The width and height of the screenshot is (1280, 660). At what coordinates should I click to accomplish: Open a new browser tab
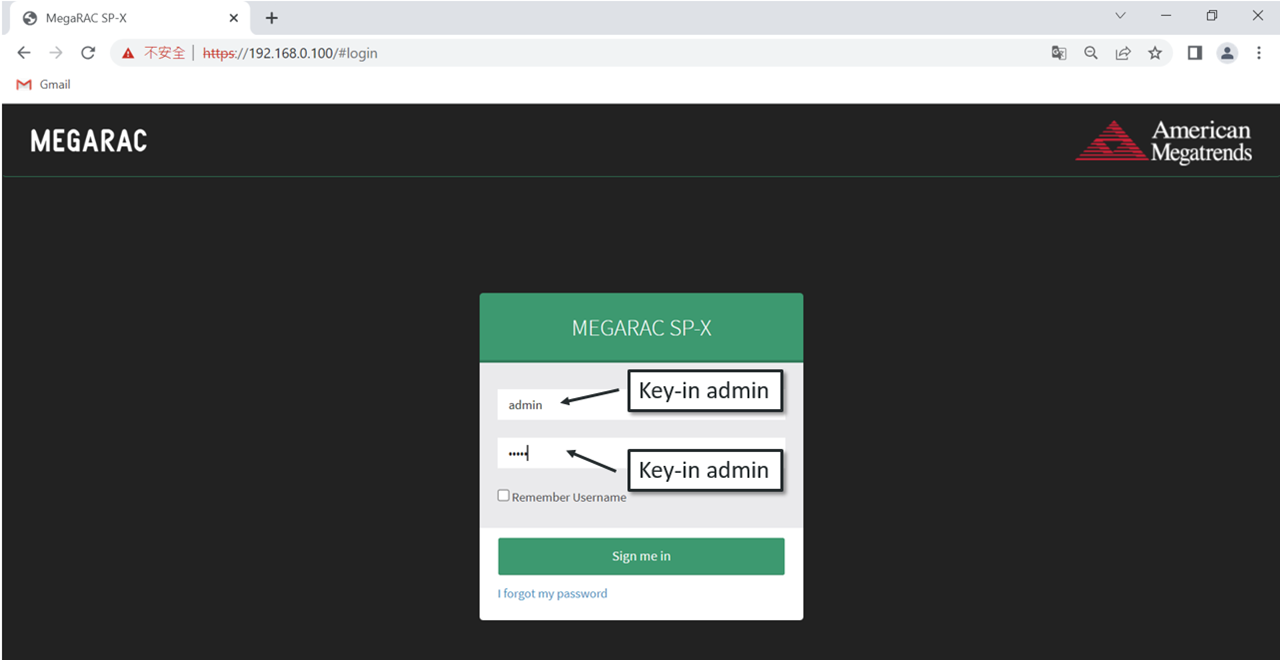pyautogui.click(x=271, y=18)
